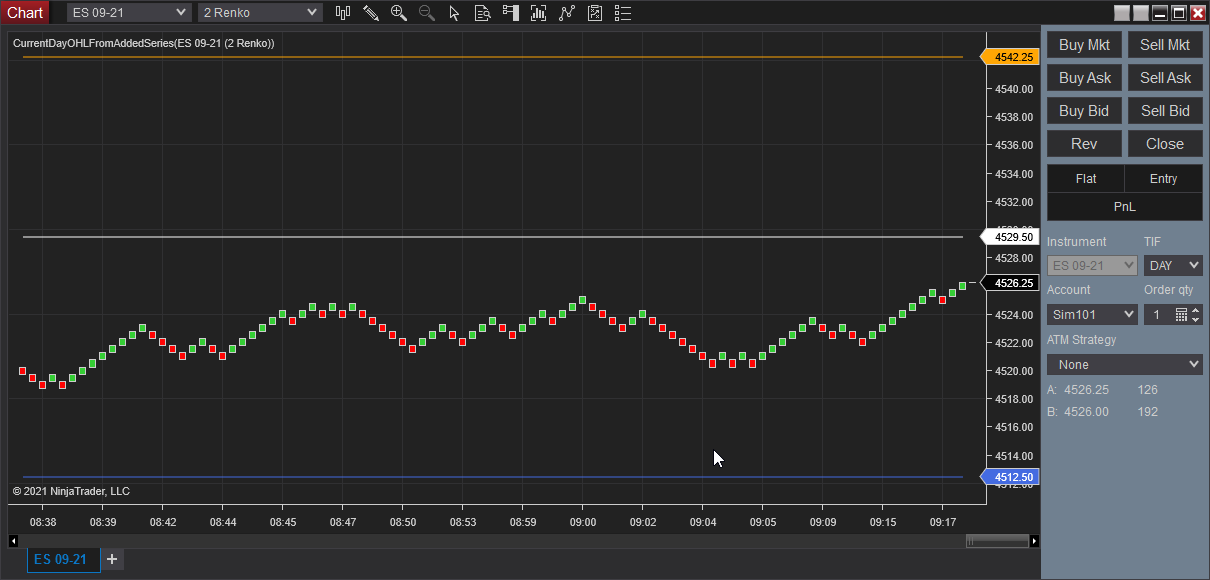Click the Entry price cell
This screenshot has width=1210, height=580.
pos(1164,179)
